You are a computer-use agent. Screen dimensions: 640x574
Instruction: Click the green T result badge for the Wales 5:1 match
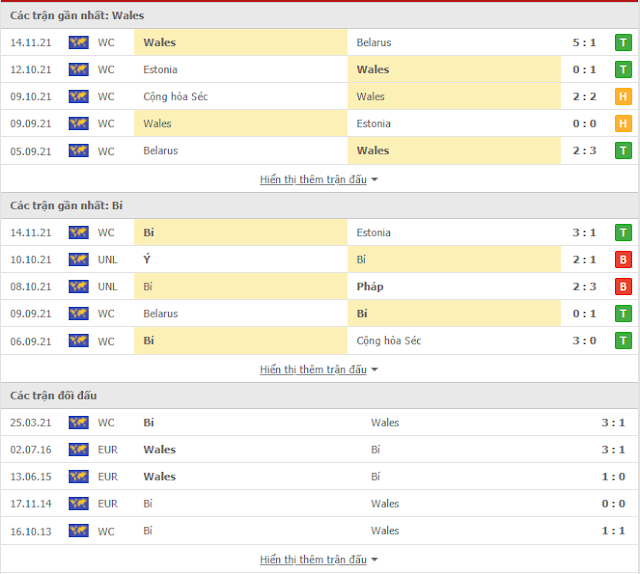pos(624,43)
